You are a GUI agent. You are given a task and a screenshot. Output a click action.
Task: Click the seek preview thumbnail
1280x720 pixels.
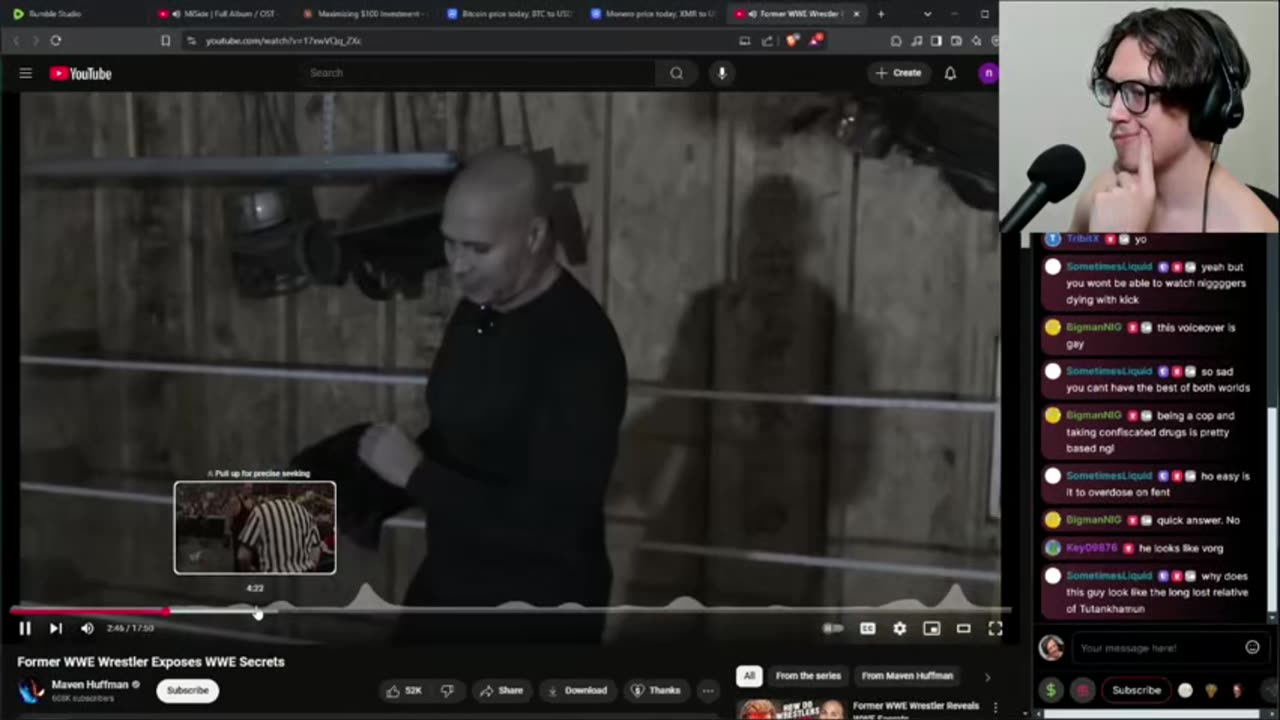255,528
